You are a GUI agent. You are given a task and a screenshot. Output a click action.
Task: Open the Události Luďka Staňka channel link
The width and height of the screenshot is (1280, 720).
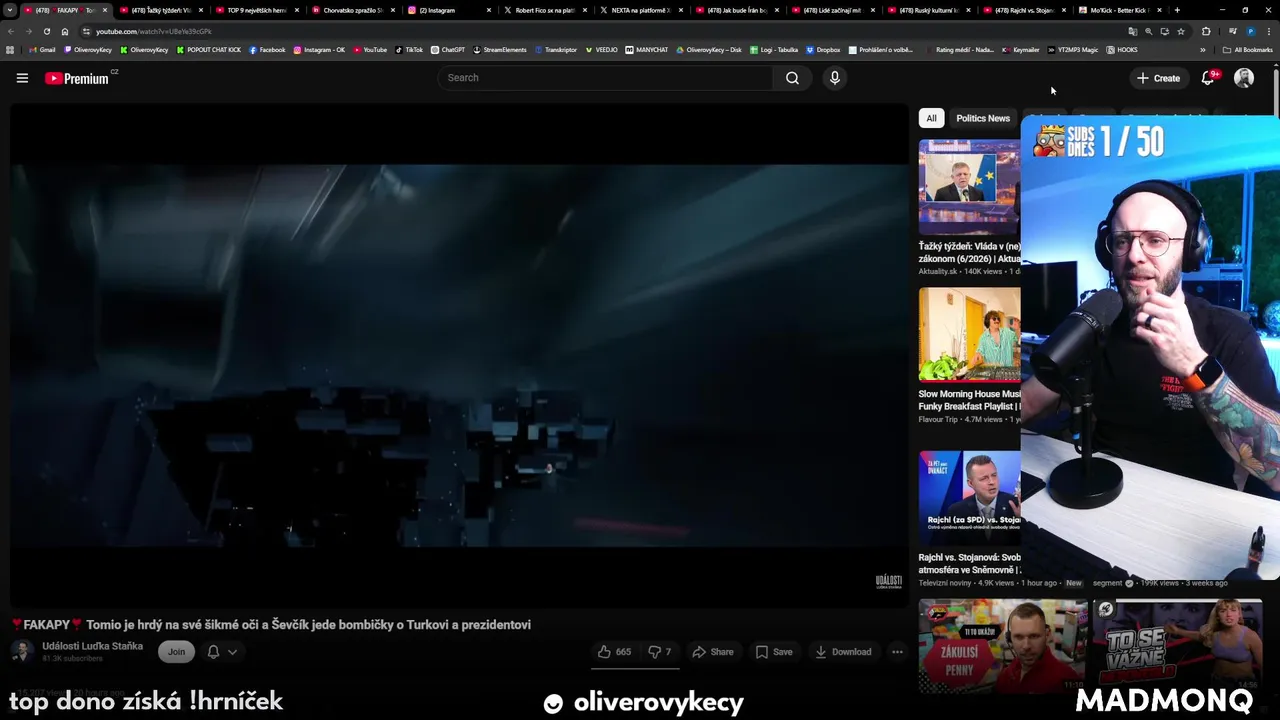(92, 646)
